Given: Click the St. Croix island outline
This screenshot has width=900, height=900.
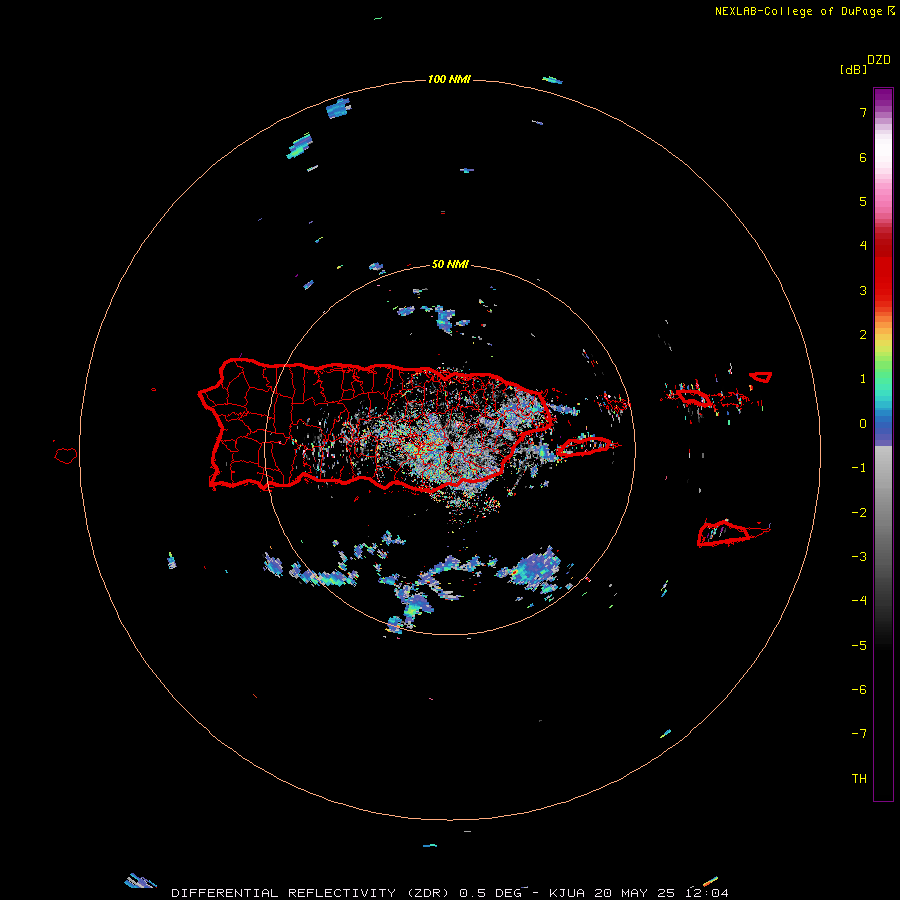Looking at the screenshot, I should pos(723,533).
